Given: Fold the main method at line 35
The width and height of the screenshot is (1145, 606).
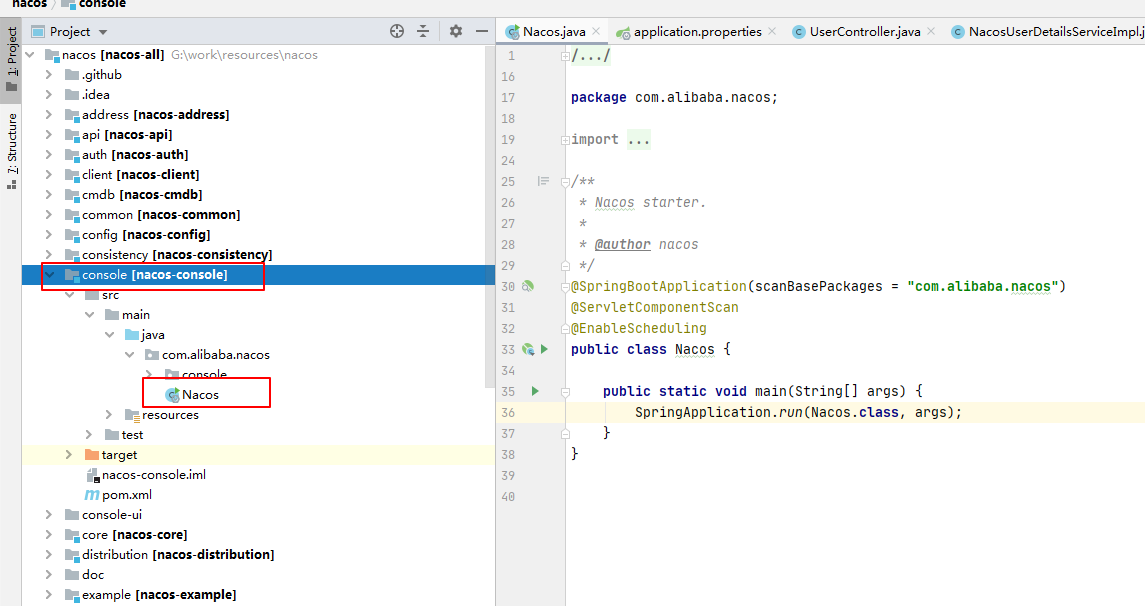Looking at the screenshot, I should (x=565, y=391).
